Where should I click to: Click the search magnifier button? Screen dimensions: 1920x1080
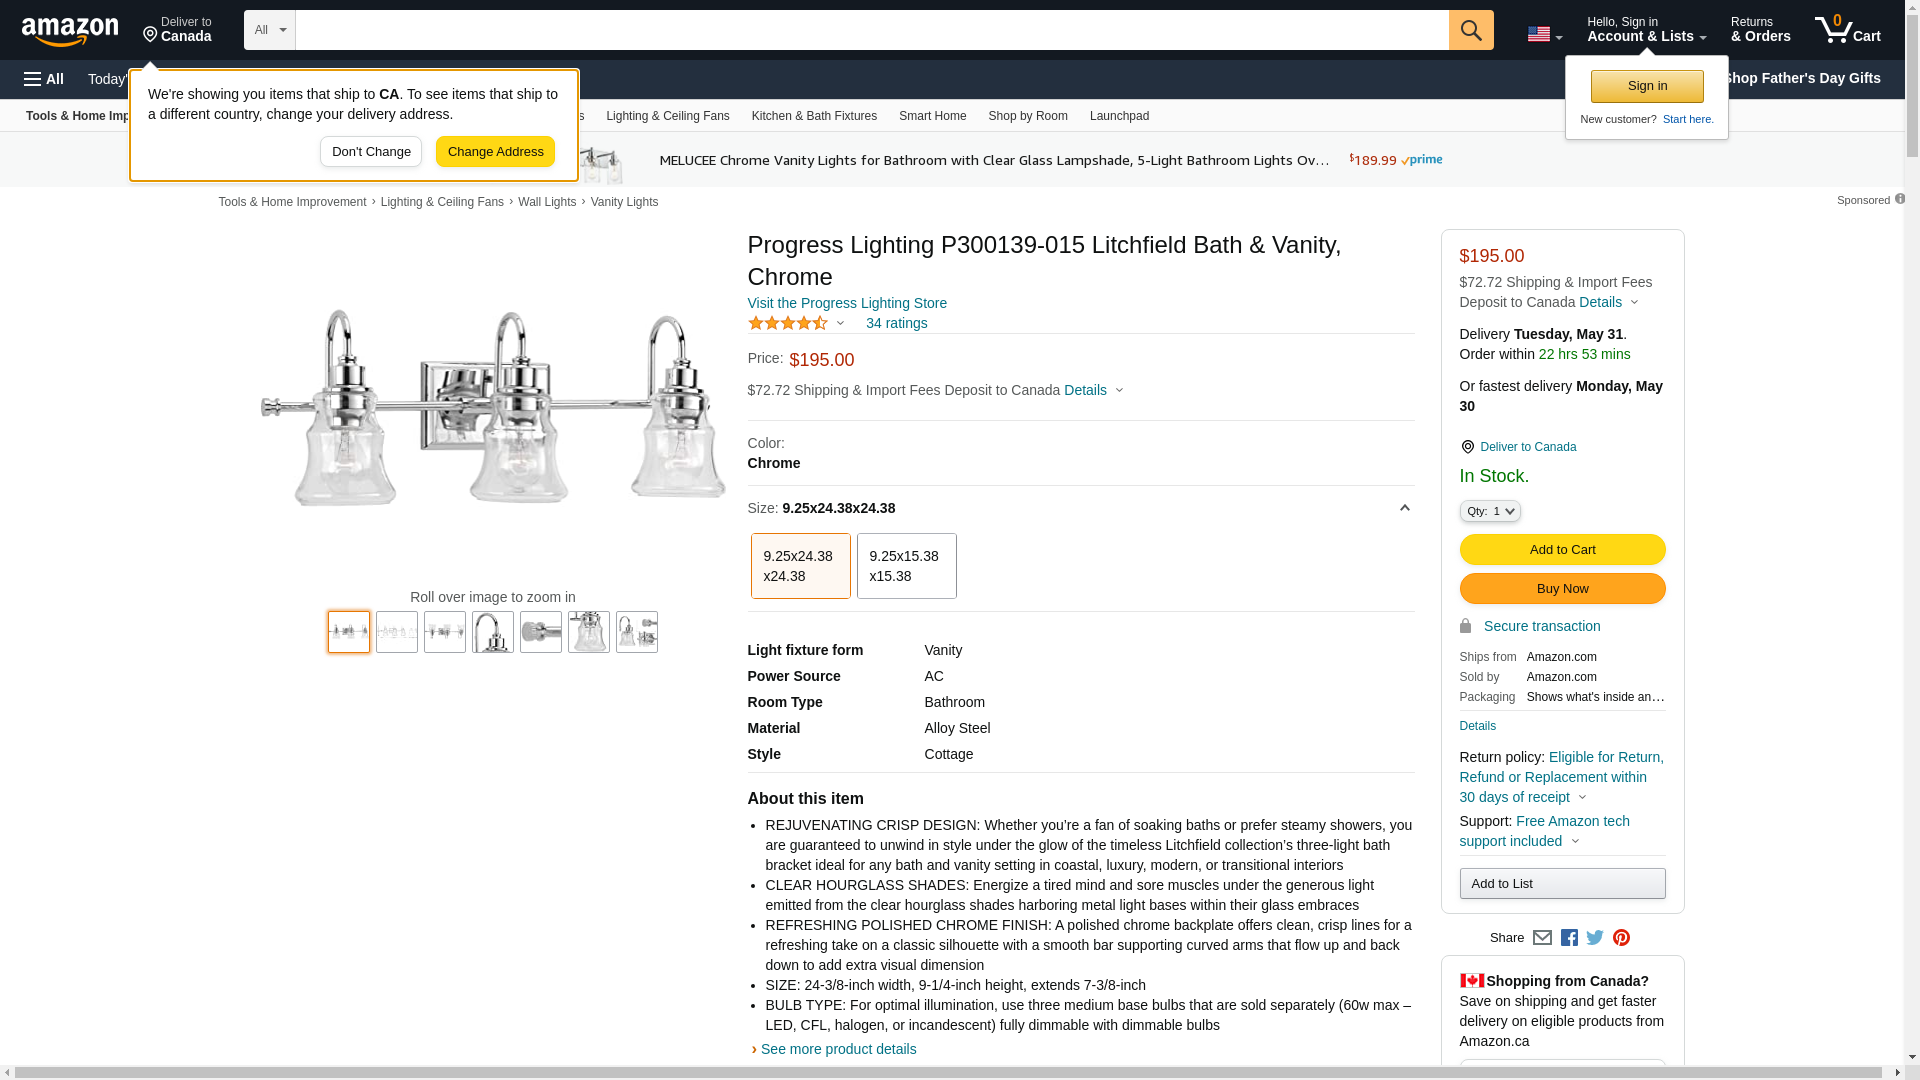pyautogui.click(x=1470, y=30)
